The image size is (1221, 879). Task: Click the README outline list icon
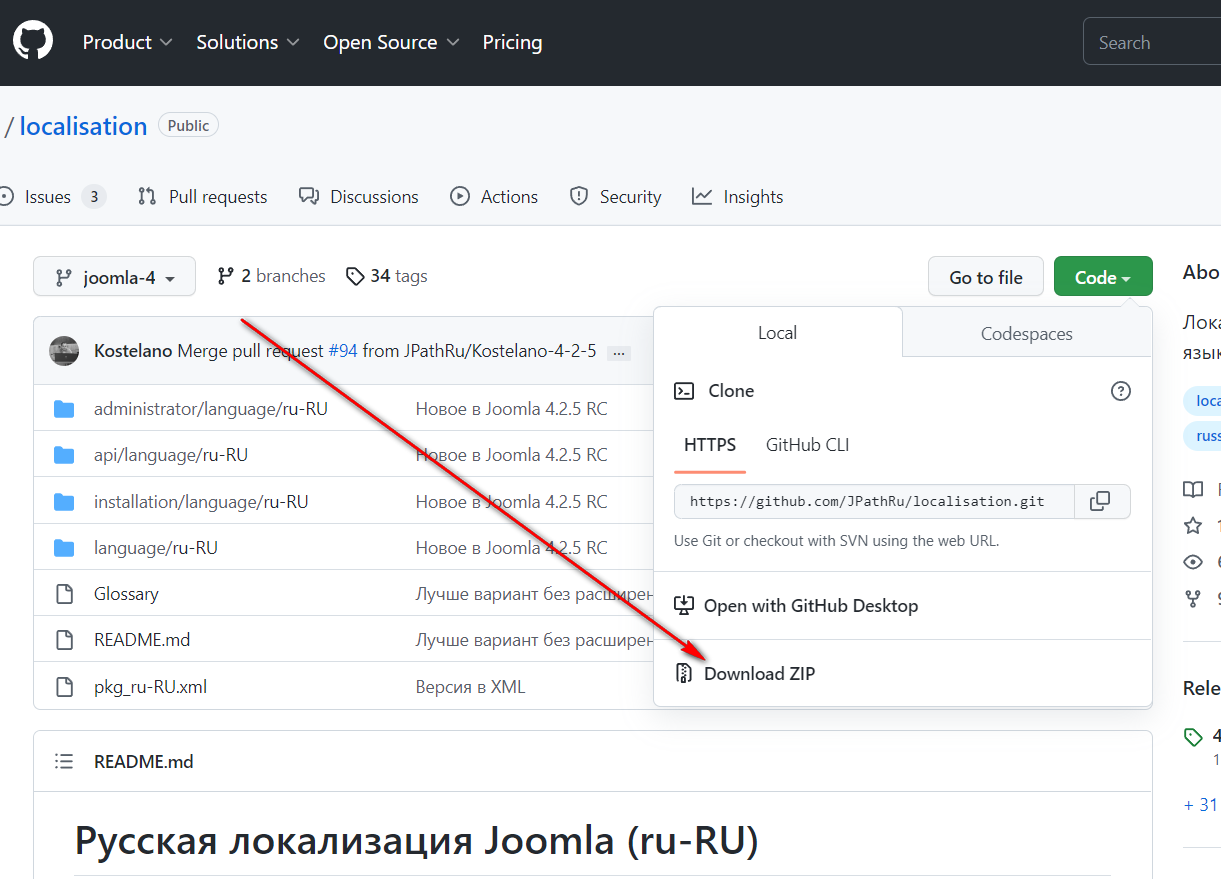pos(64,762)
